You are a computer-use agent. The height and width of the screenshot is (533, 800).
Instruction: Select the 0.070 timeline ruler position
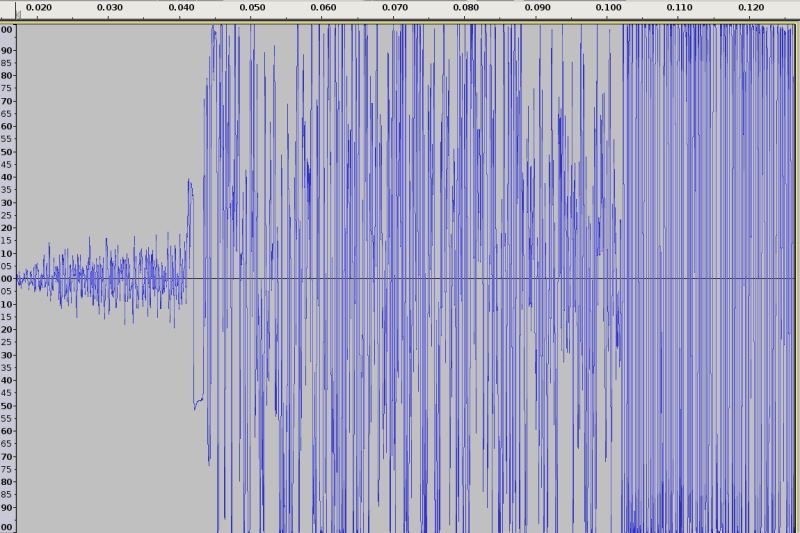[x=395, y=7]
